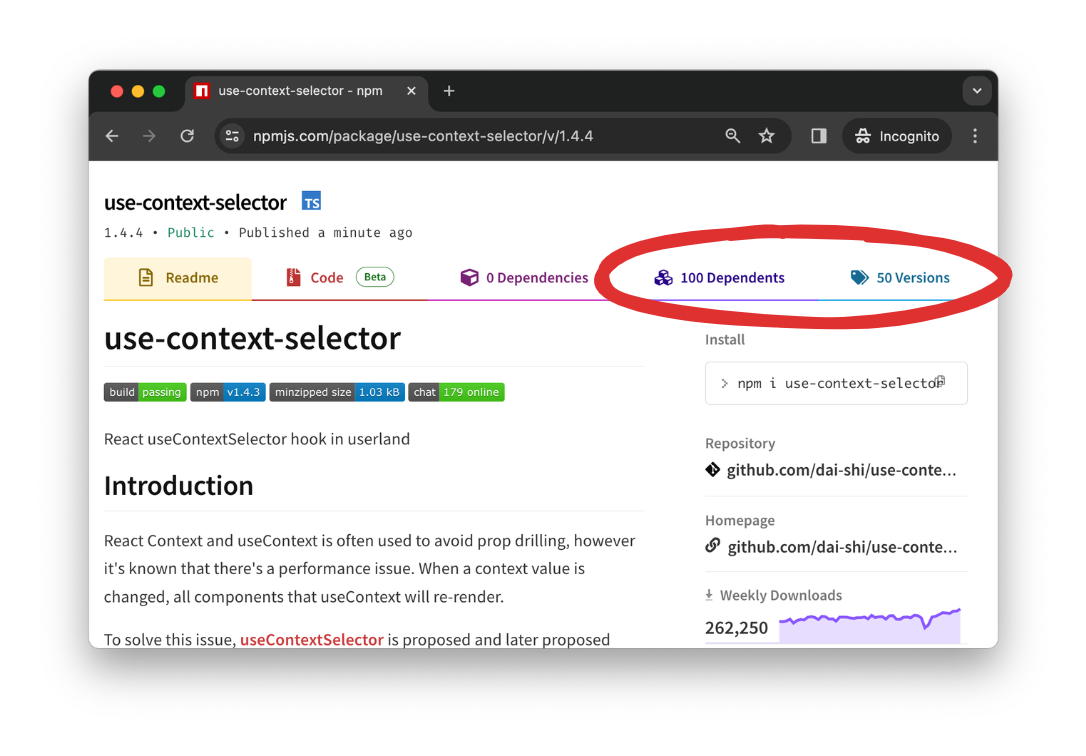The image size is (1086, 756).
Task: Click the TypeScript TS badge icon
Action: coord(311,201)
